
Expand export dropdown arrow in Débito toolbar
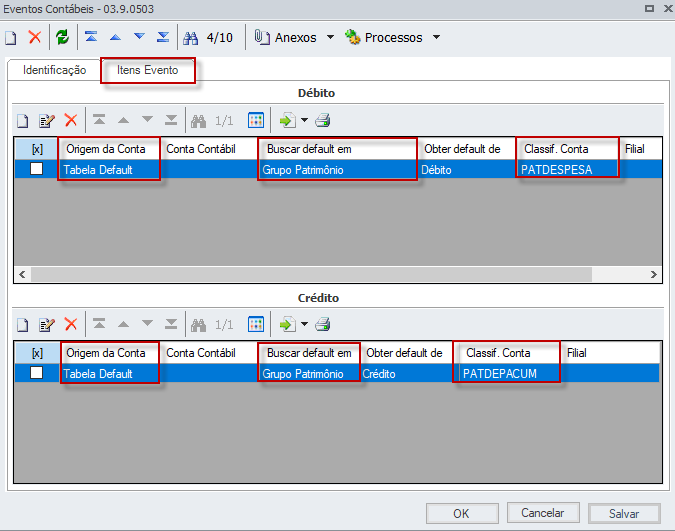coord(304,121)
